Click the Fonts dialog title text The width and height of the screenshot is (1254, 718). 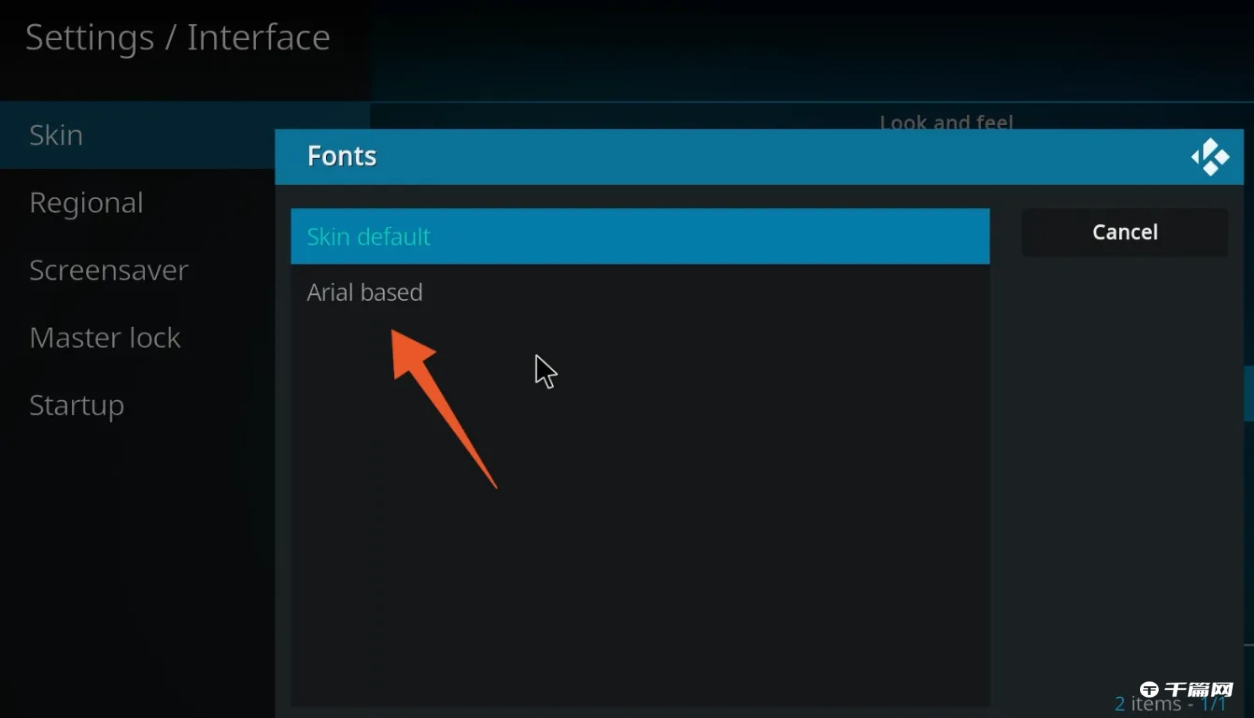tap(342, 156)
